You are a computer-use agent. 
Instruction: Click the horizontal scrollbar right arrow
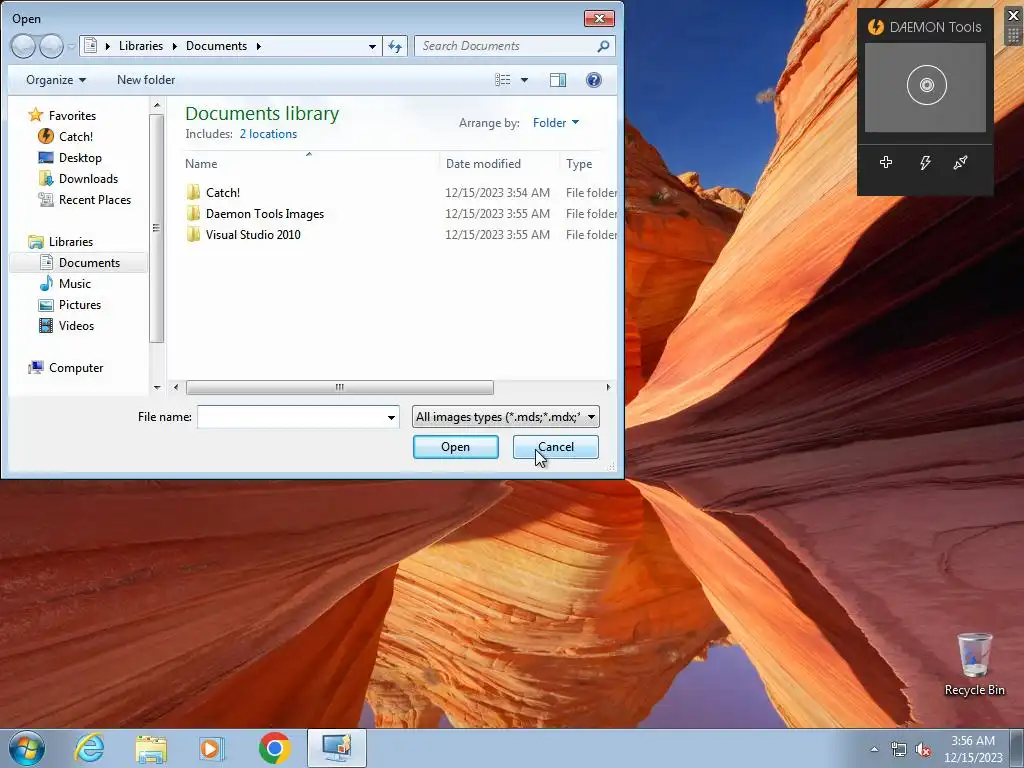608,387
